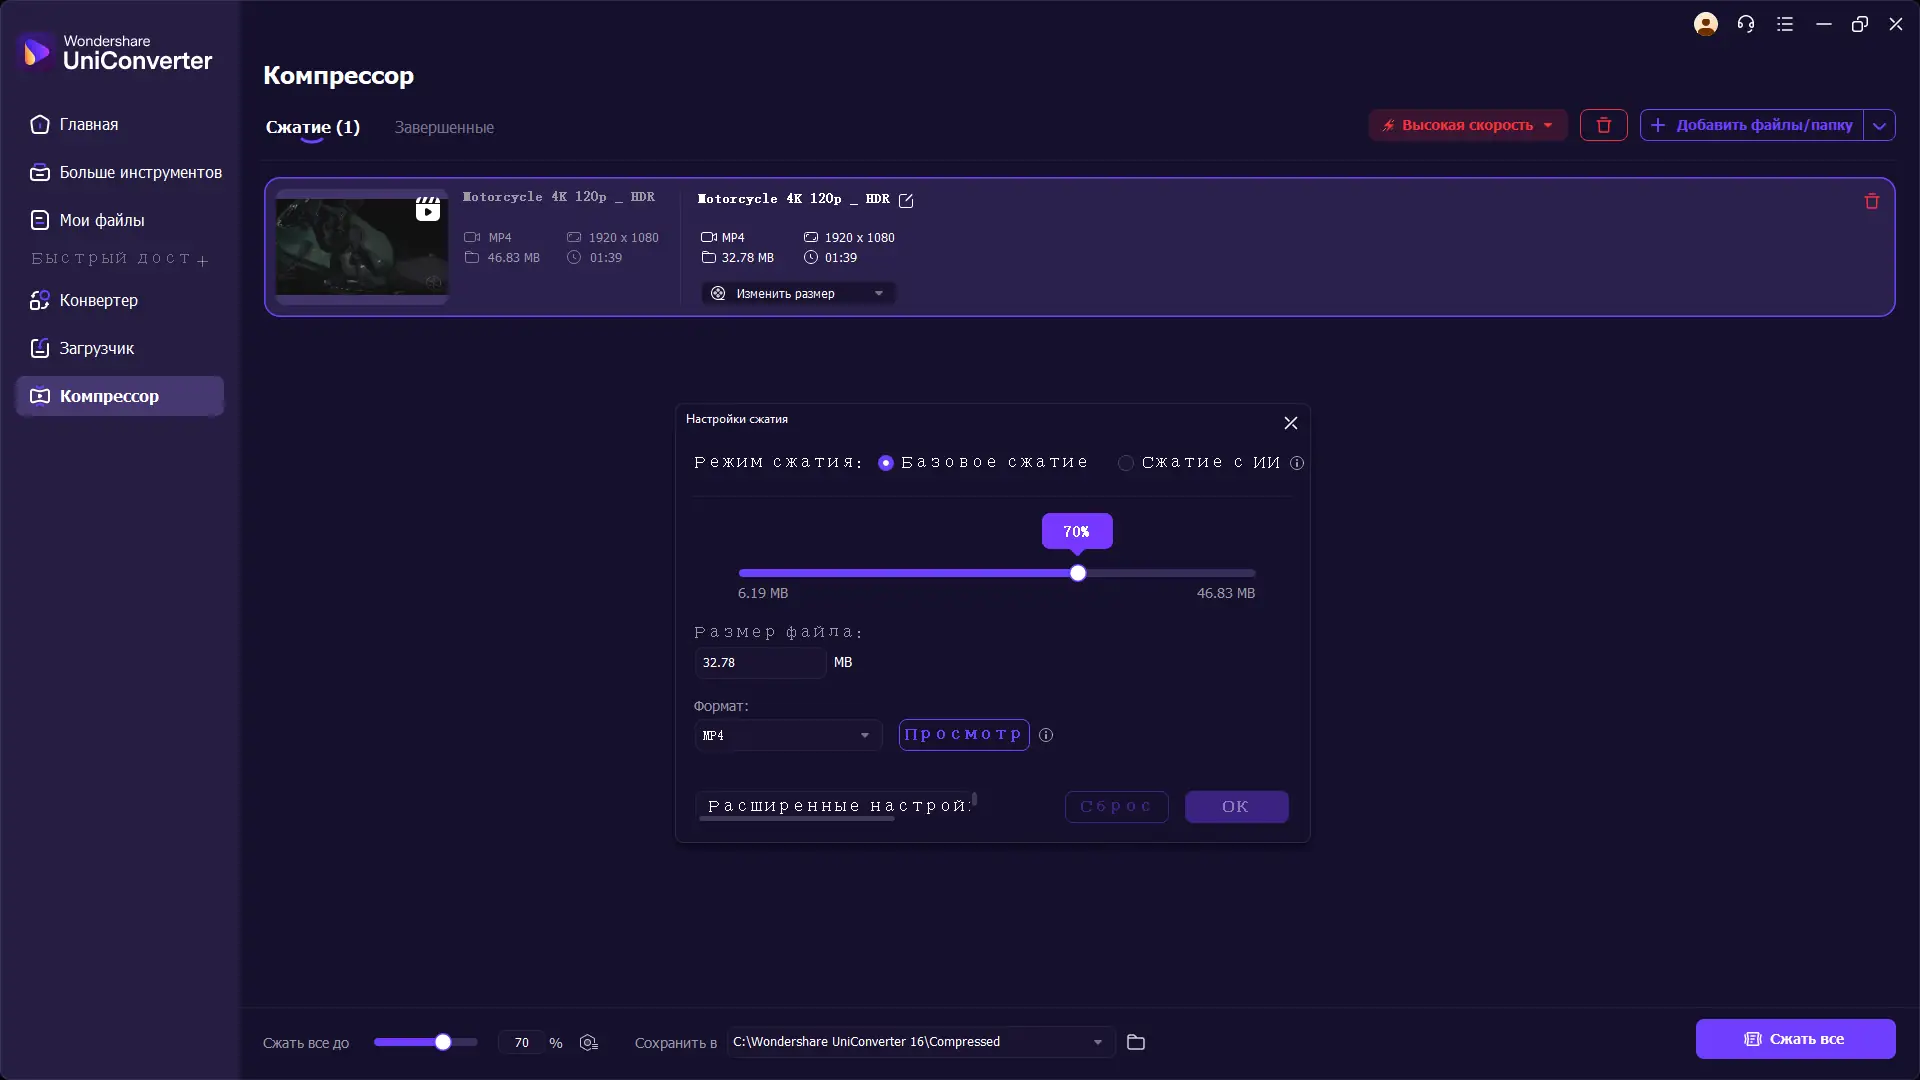Open Конвертер in the sidebar
This screenshot has width=1920, height=1080.
click(x=98, y=300)
